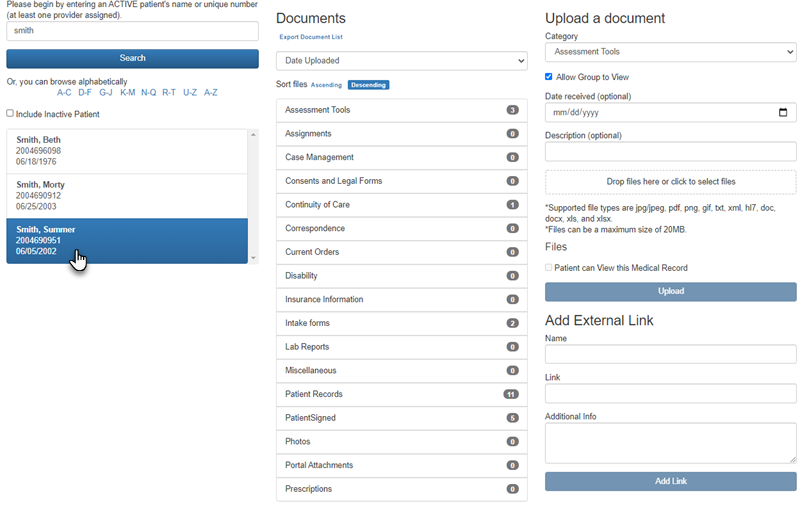The width and height of the screenshot is (800, 509).
Task: Select Descending sort order
Action: pos(368,85)
